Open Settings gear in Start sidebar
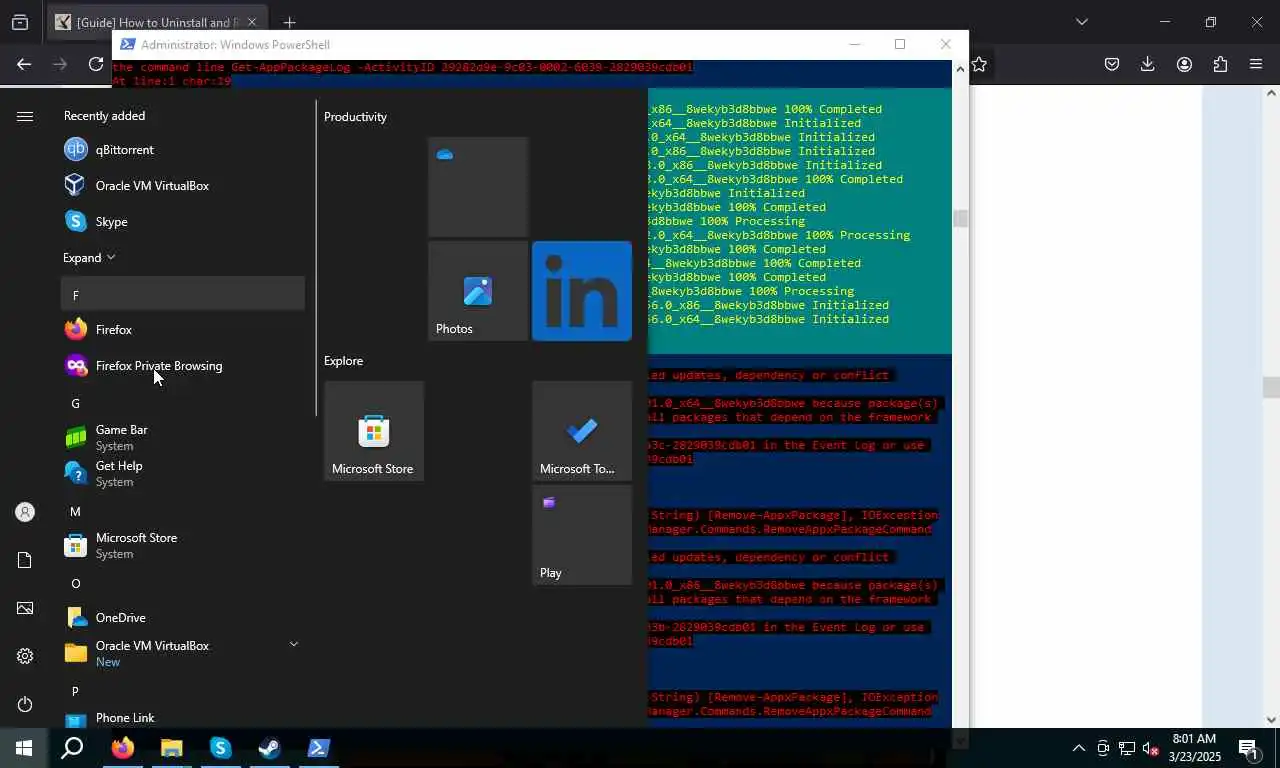Screen dimensions: 1280x768 point(25,656)
